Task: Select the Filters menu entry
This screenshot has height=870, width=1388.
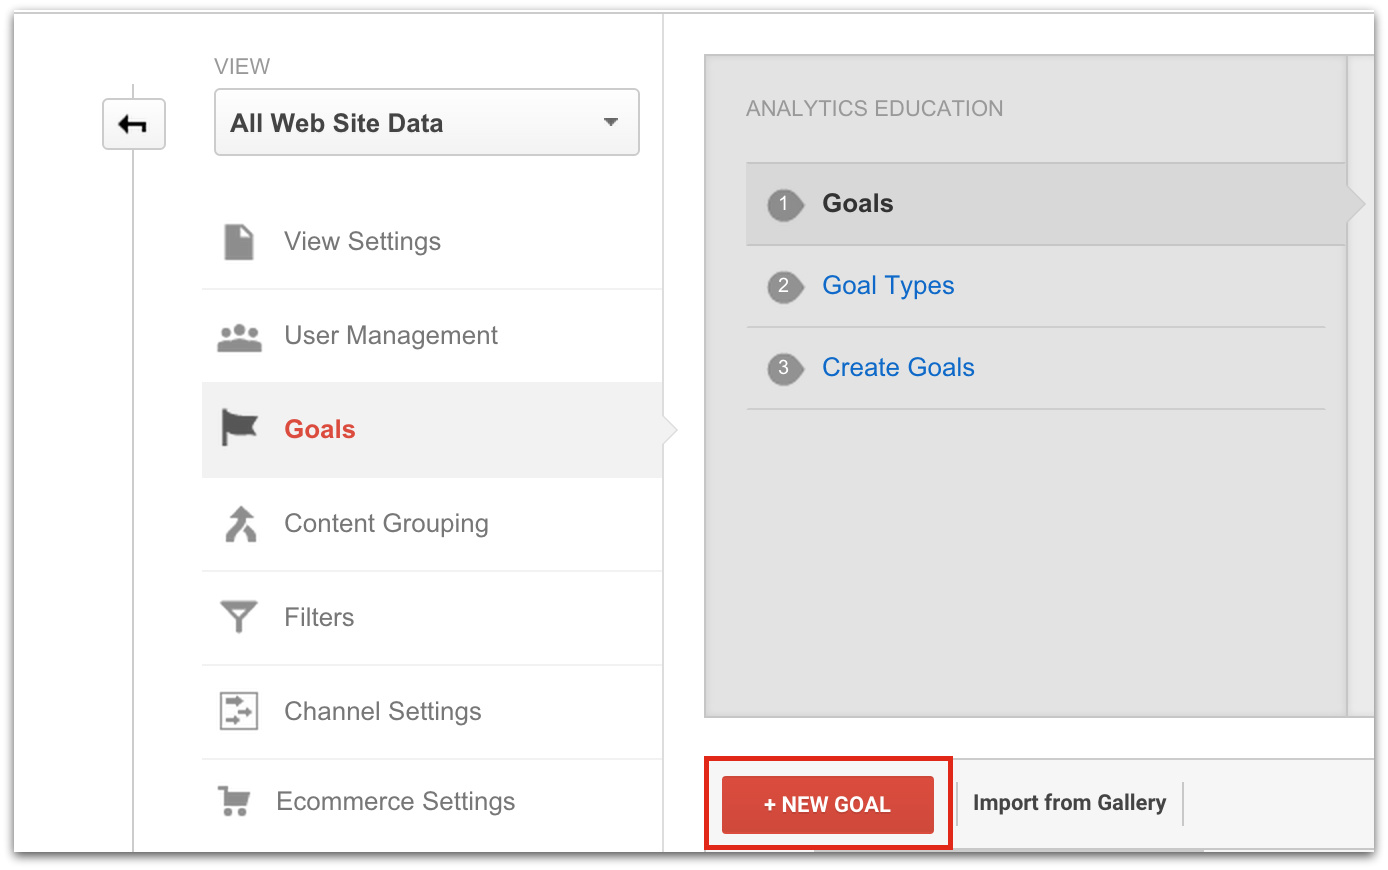Action: click(x=319, y=617)
